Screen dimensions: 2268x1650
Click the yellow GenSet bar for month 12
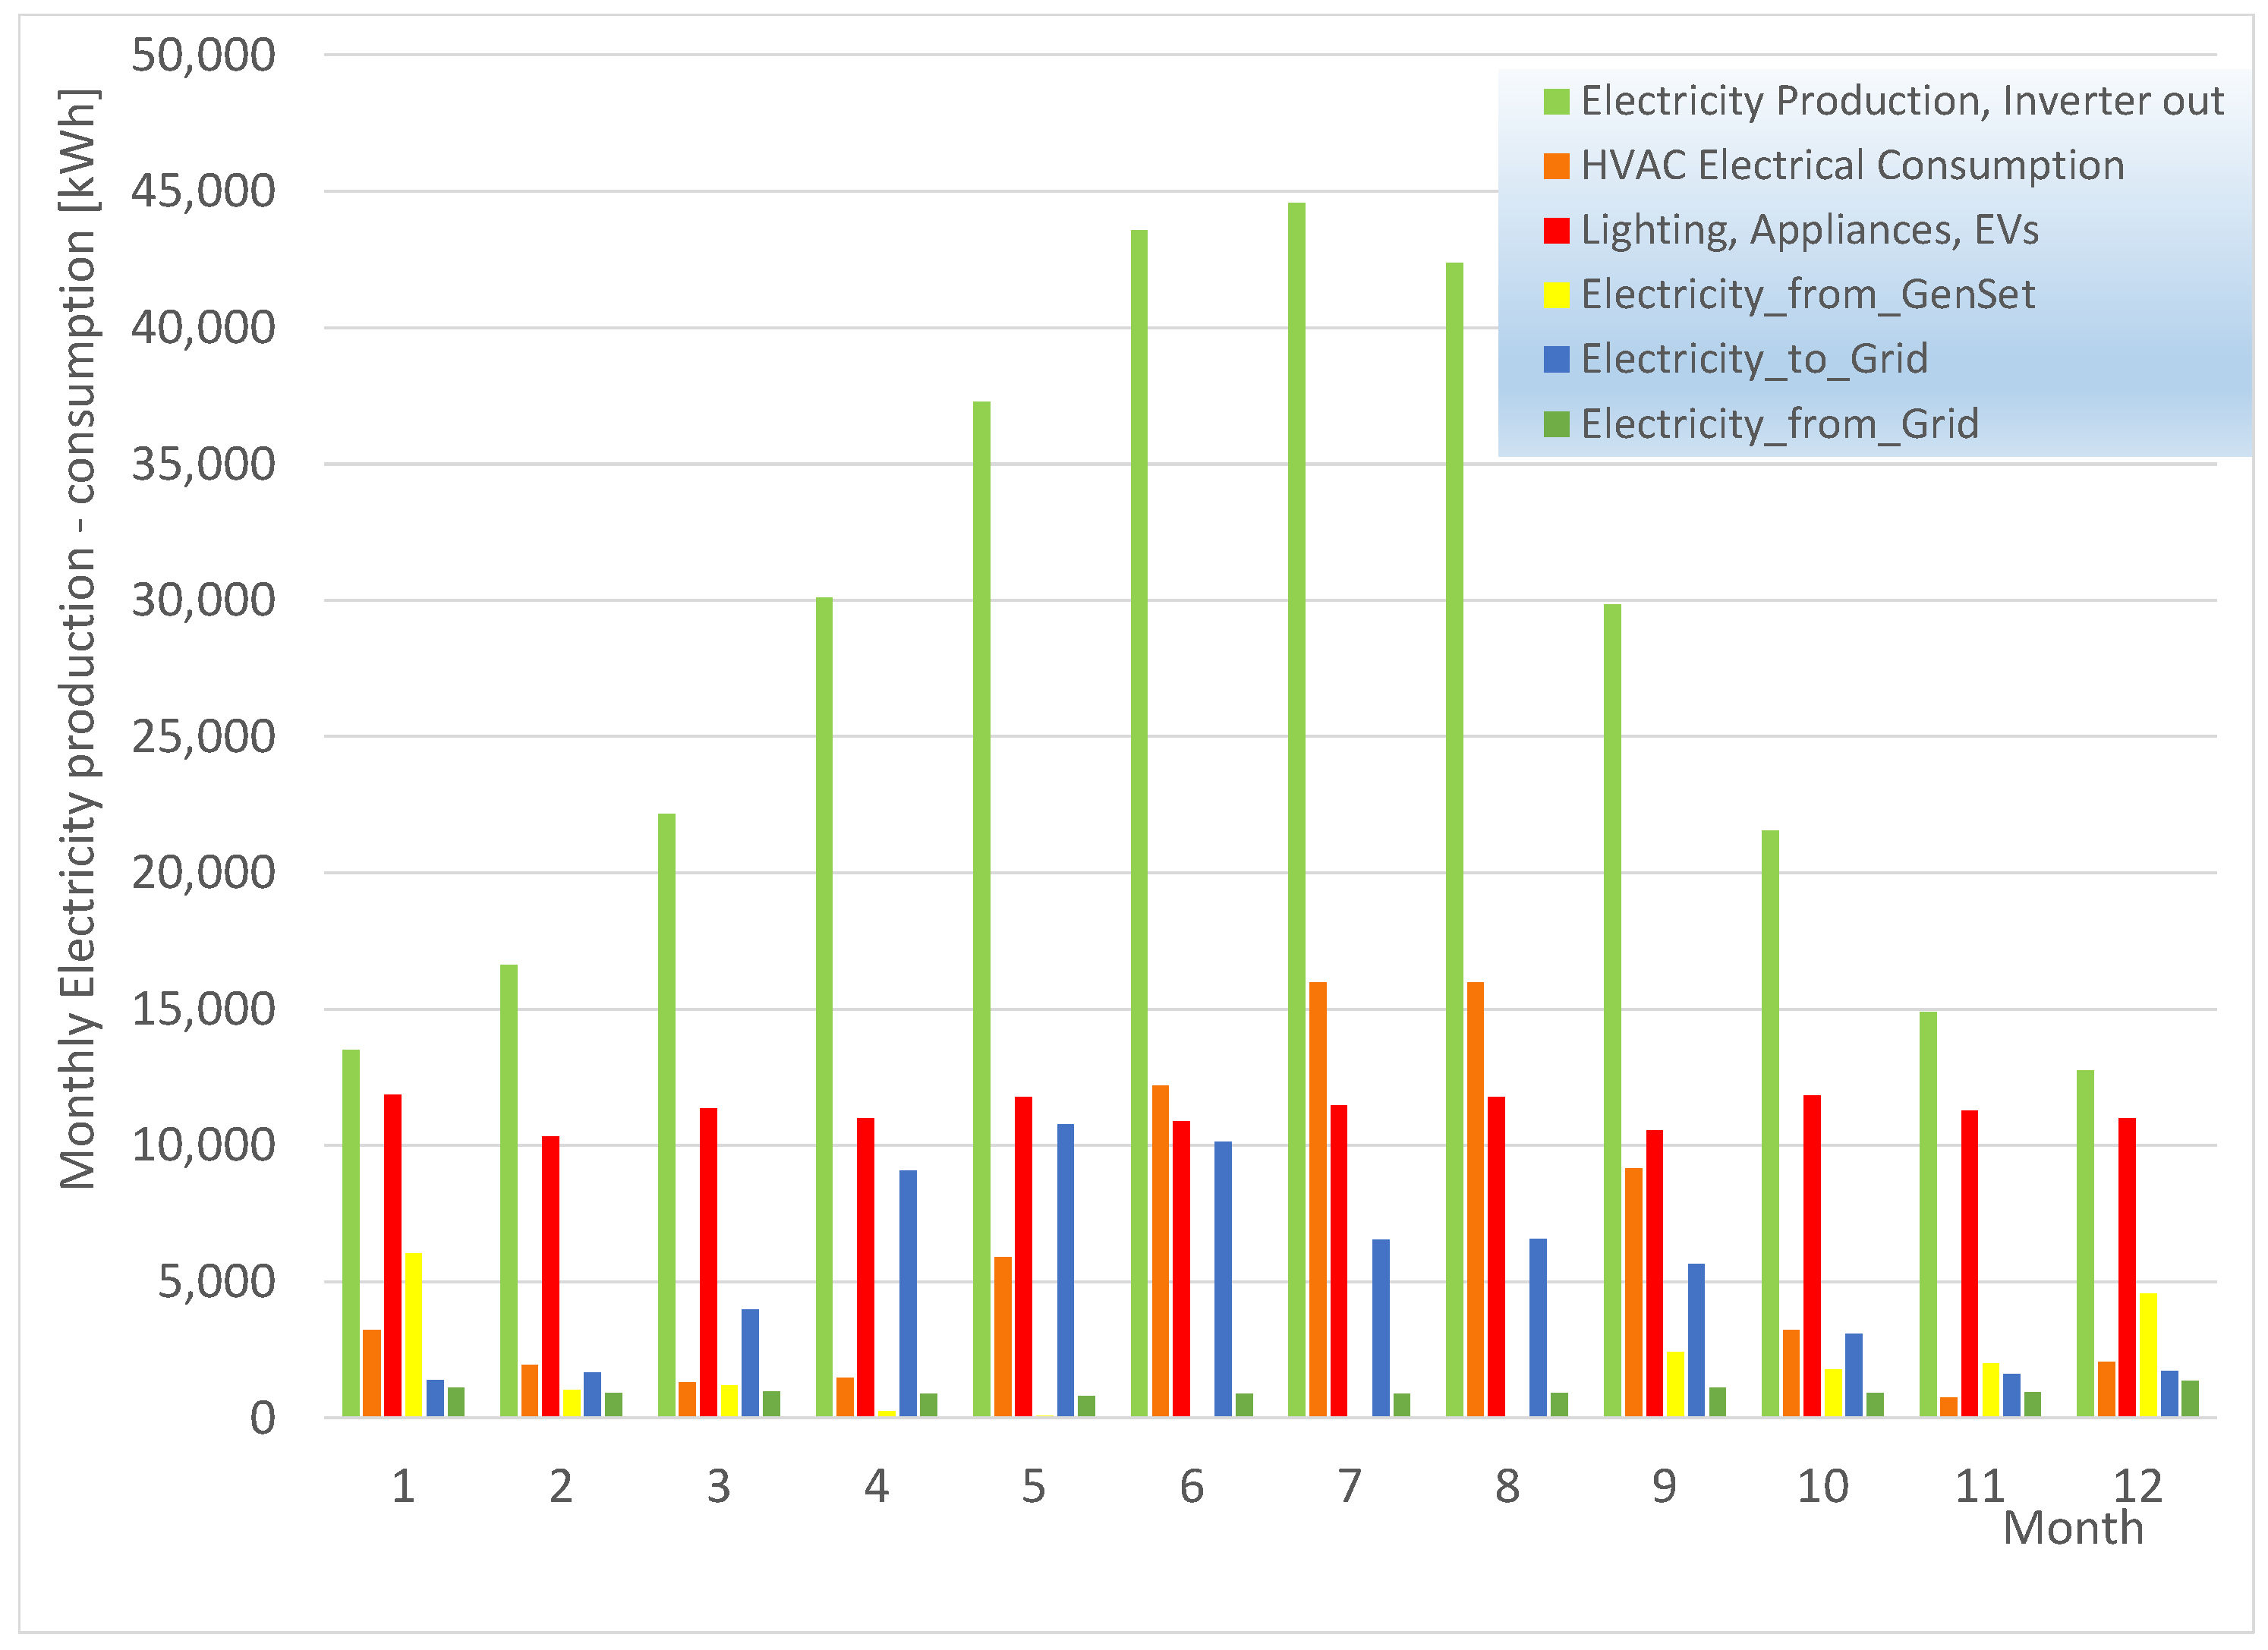(x=2148, y=1355)
